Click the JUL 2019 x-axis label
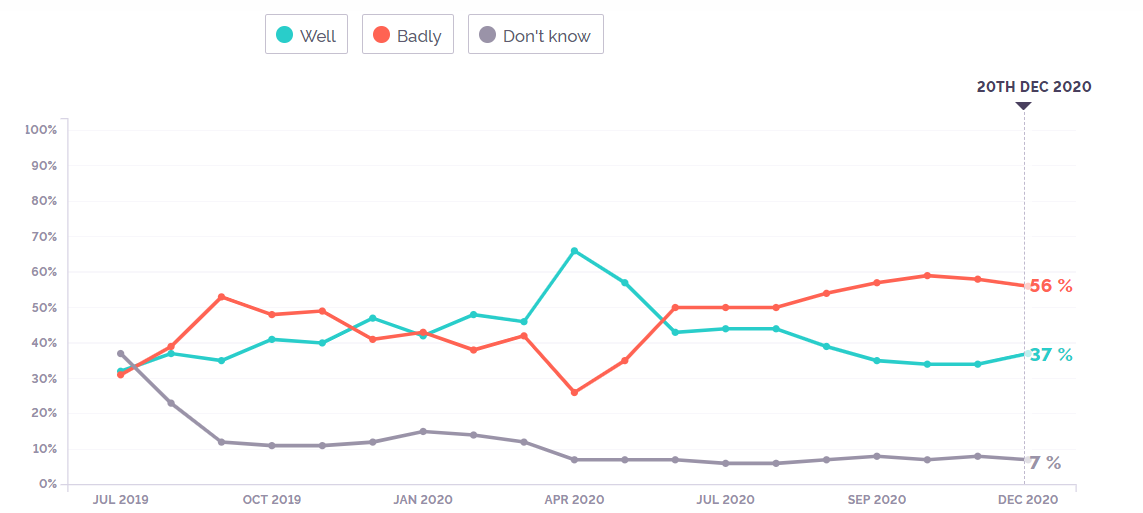Image resolution: width=1143 pixels, height=513 pixels. (120, 499)
